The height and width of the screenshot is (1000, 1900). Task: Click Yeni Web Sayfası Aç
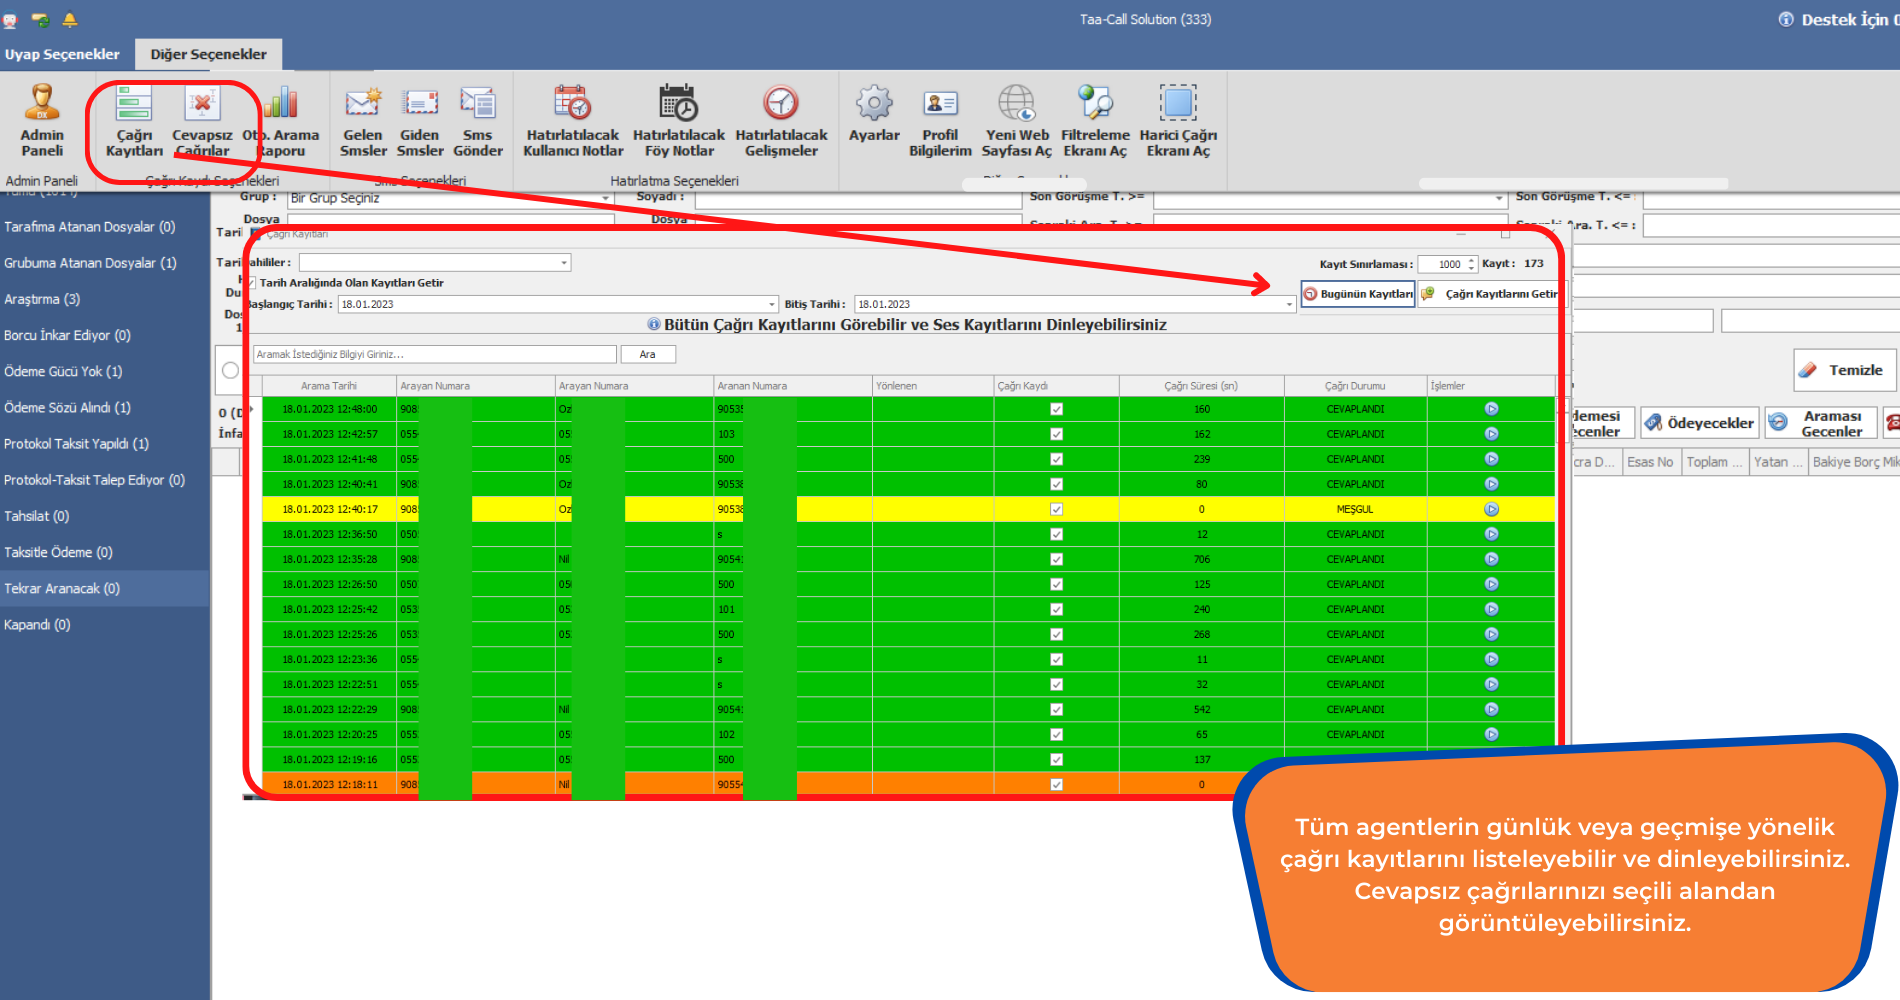(1017, 121)
